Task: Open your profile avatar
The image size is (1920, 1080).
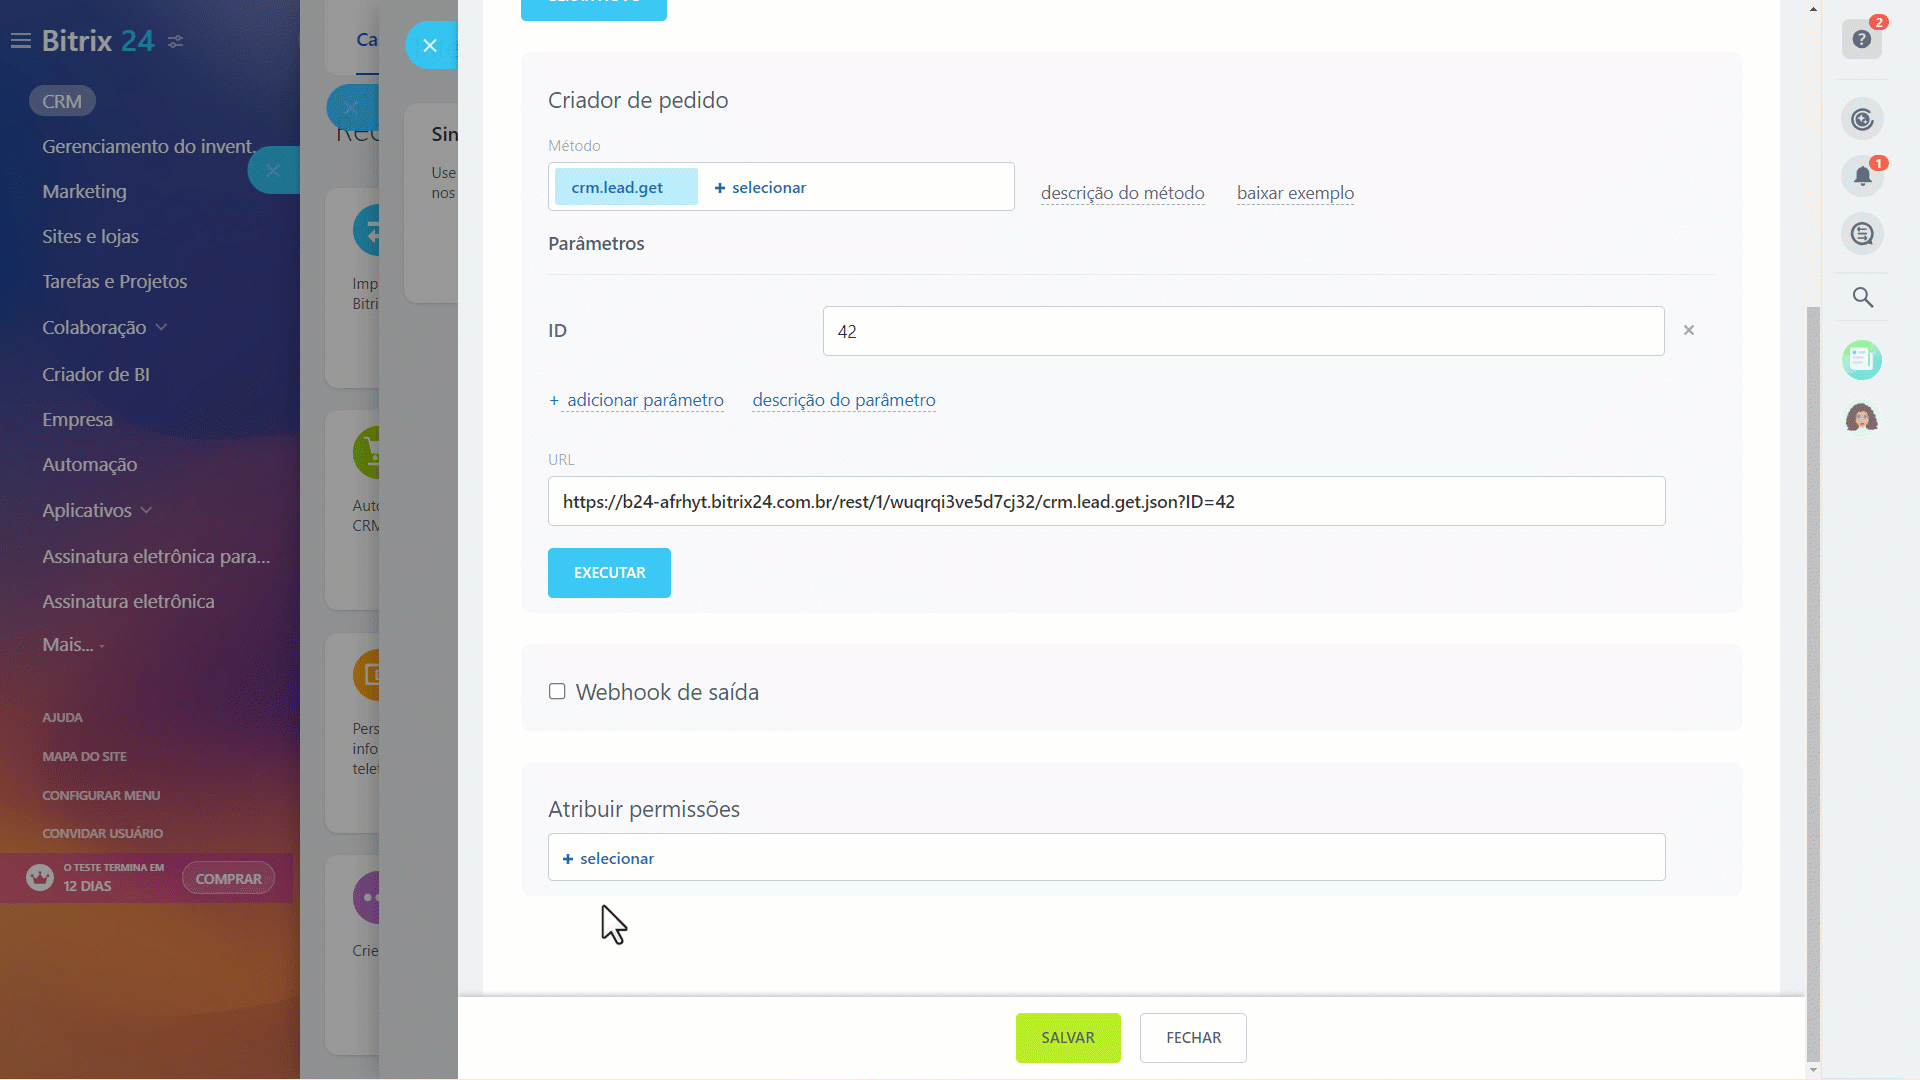Action: (1862, 417)
